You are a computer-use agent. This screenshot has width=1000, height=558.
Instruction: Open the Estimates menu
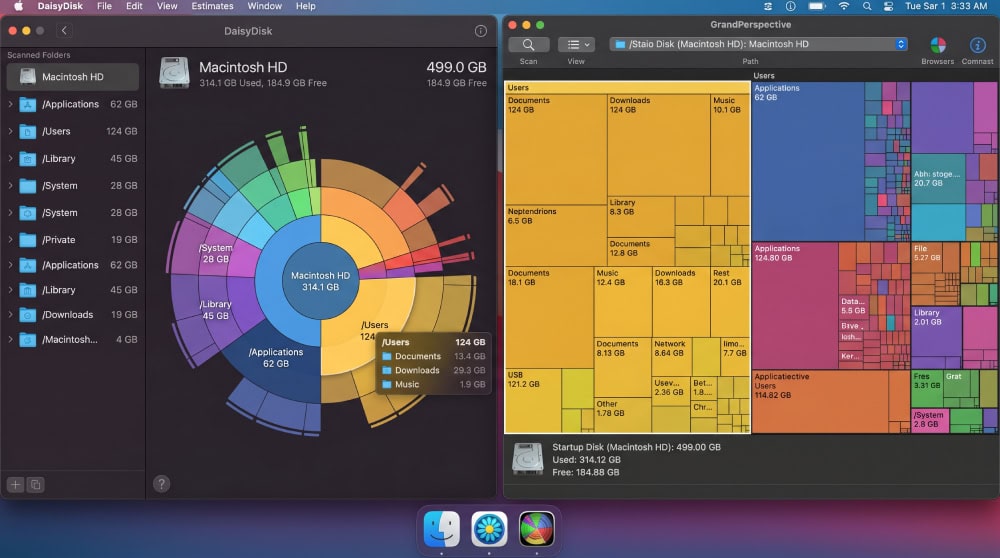tap(212, 6)
